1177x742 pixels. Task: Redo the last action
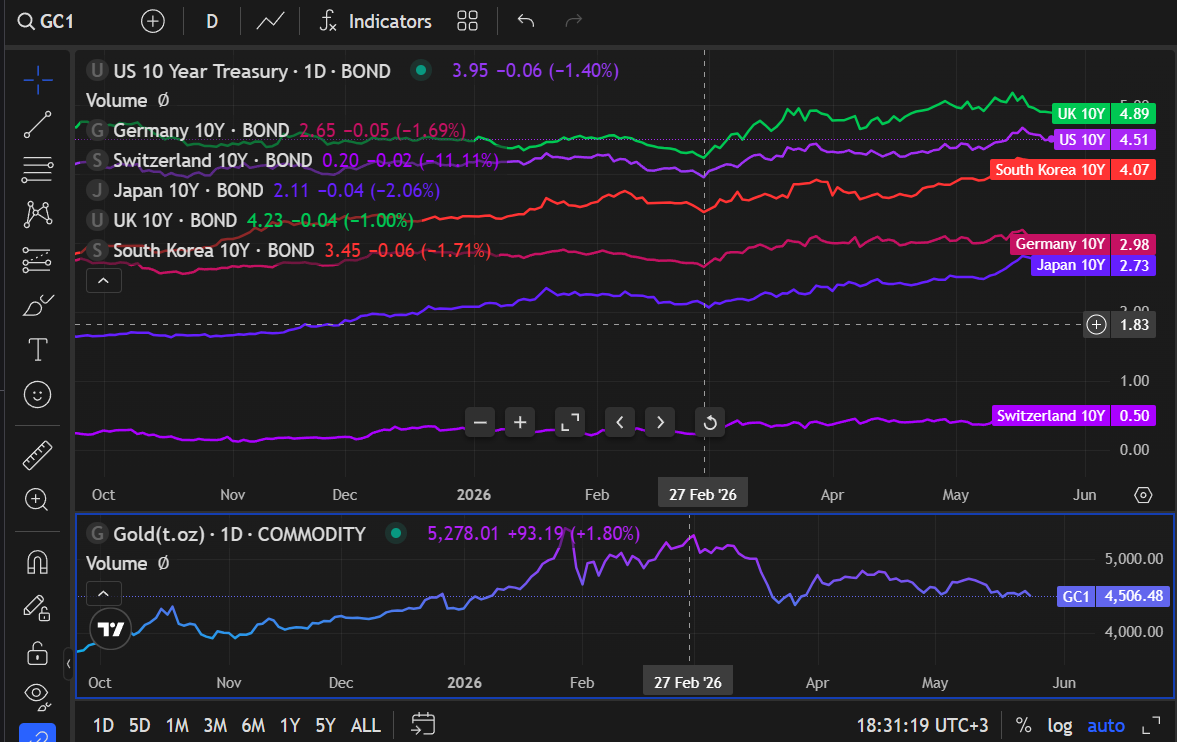(573, 21)
